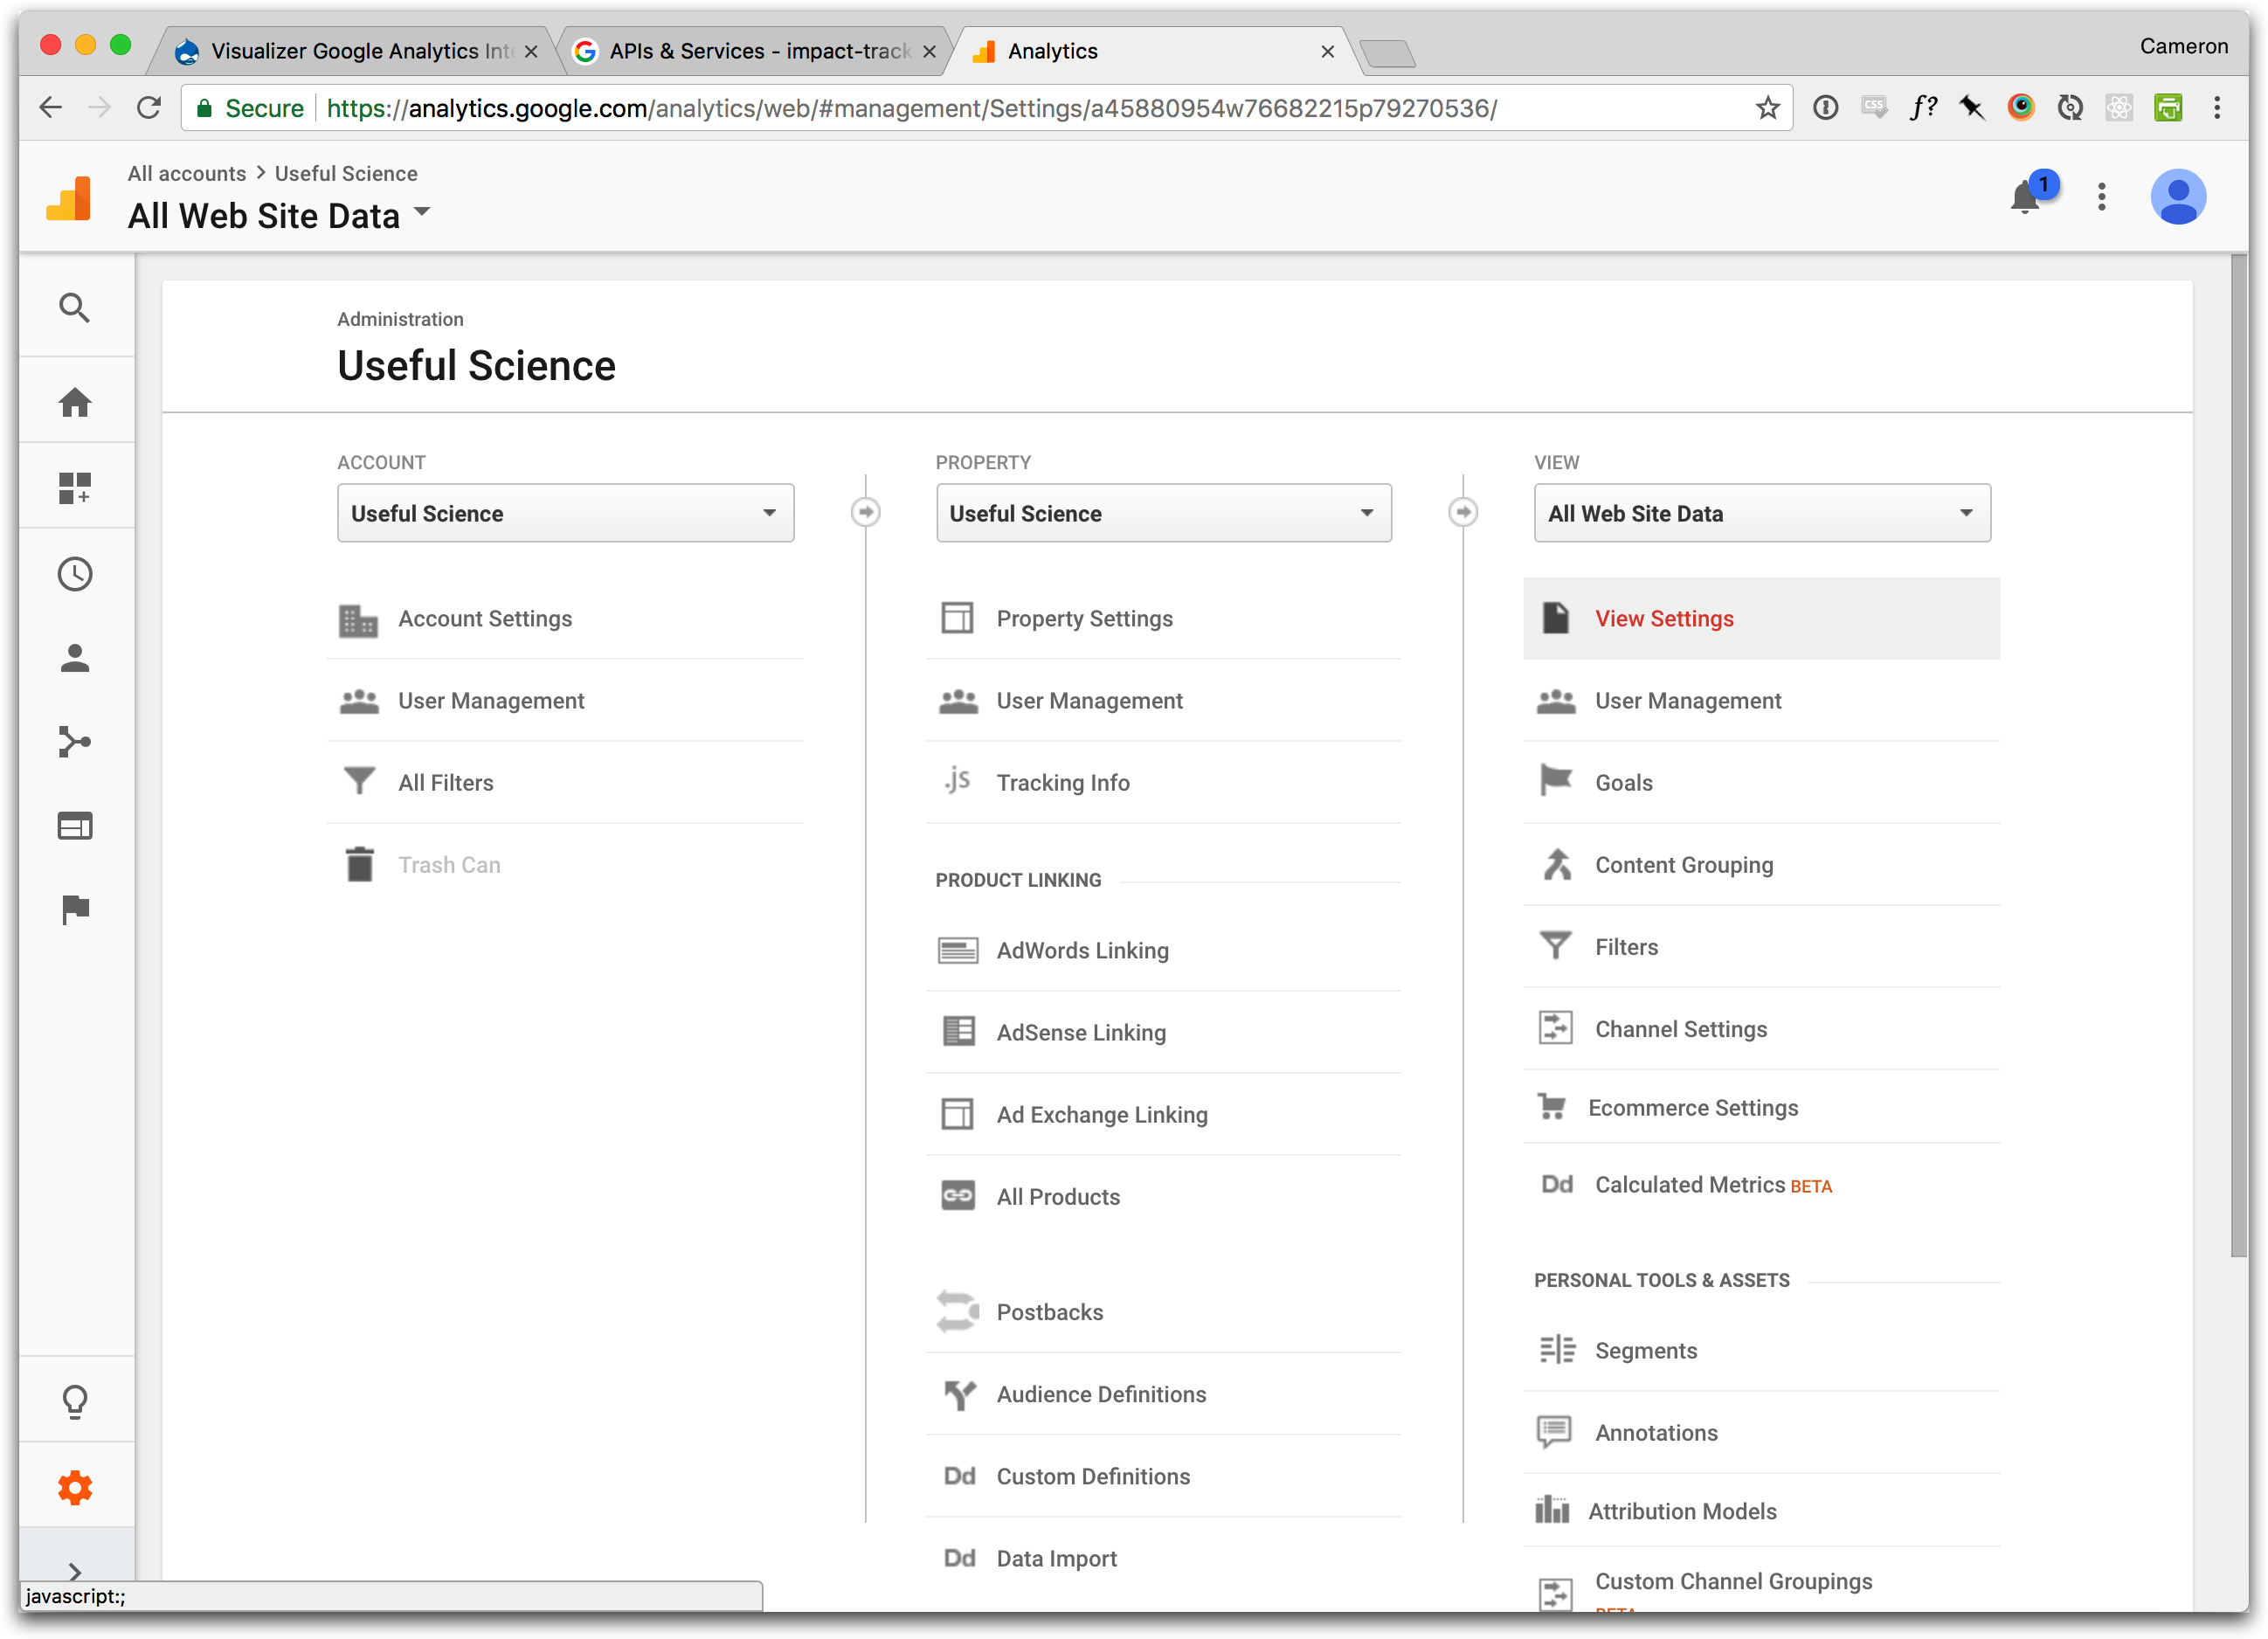Viewport: 2268px width, 1639px height.
Task: Bookmark page with star icon
Action: tap(1767, 108)
